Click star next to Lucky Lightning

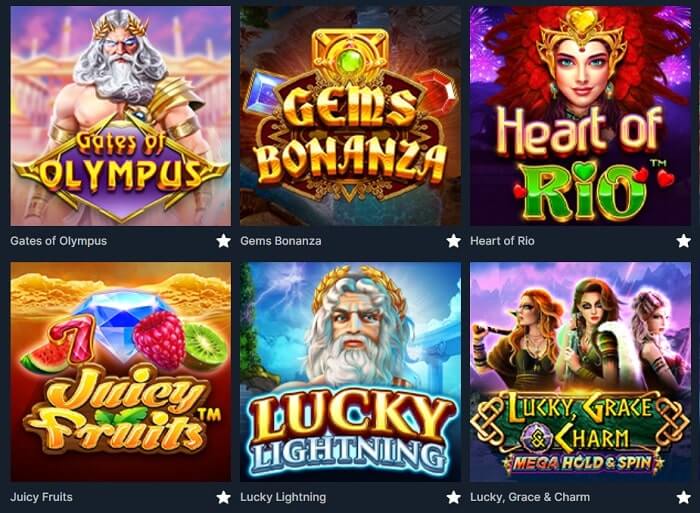point(453,497)
